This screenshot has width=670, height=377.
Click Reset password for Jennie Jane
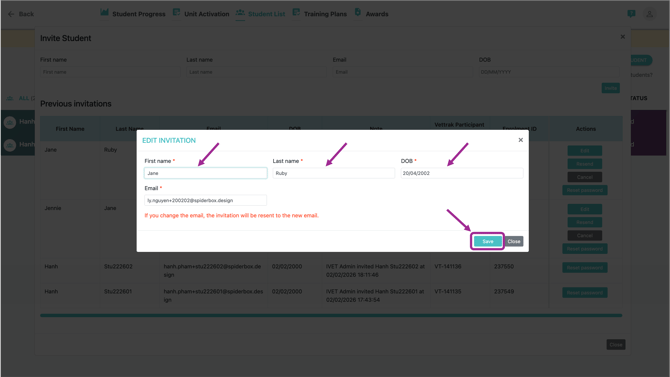(585, 249)
